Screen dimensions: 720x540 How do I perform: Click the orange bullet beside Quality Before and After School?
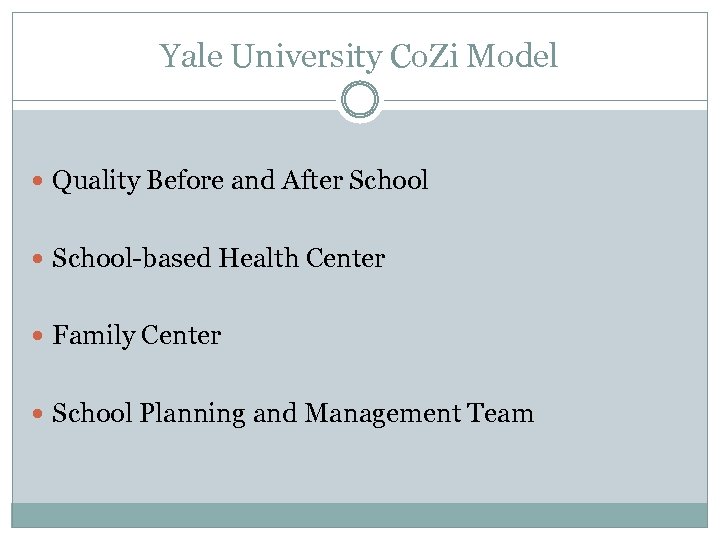(38, 180)
